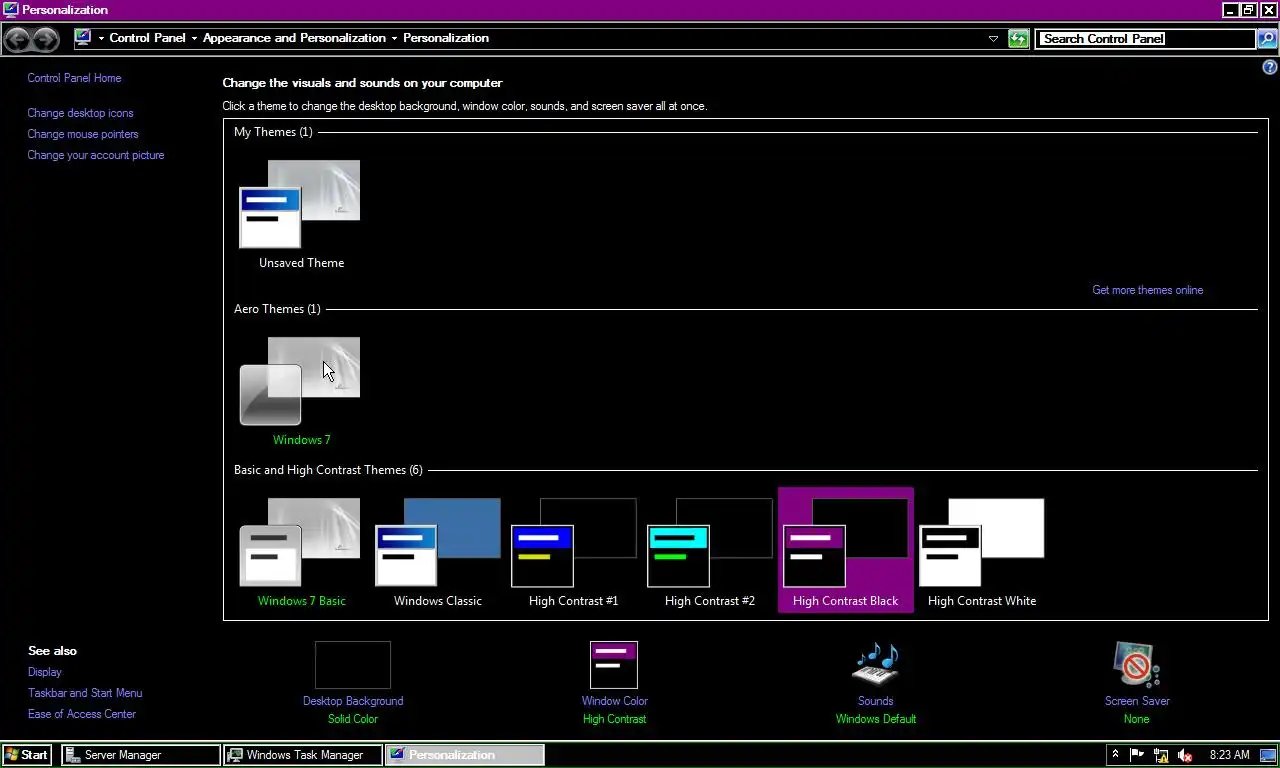Click the 8:23 AM clock
1280x768 pixels.
pos(1229,755)
